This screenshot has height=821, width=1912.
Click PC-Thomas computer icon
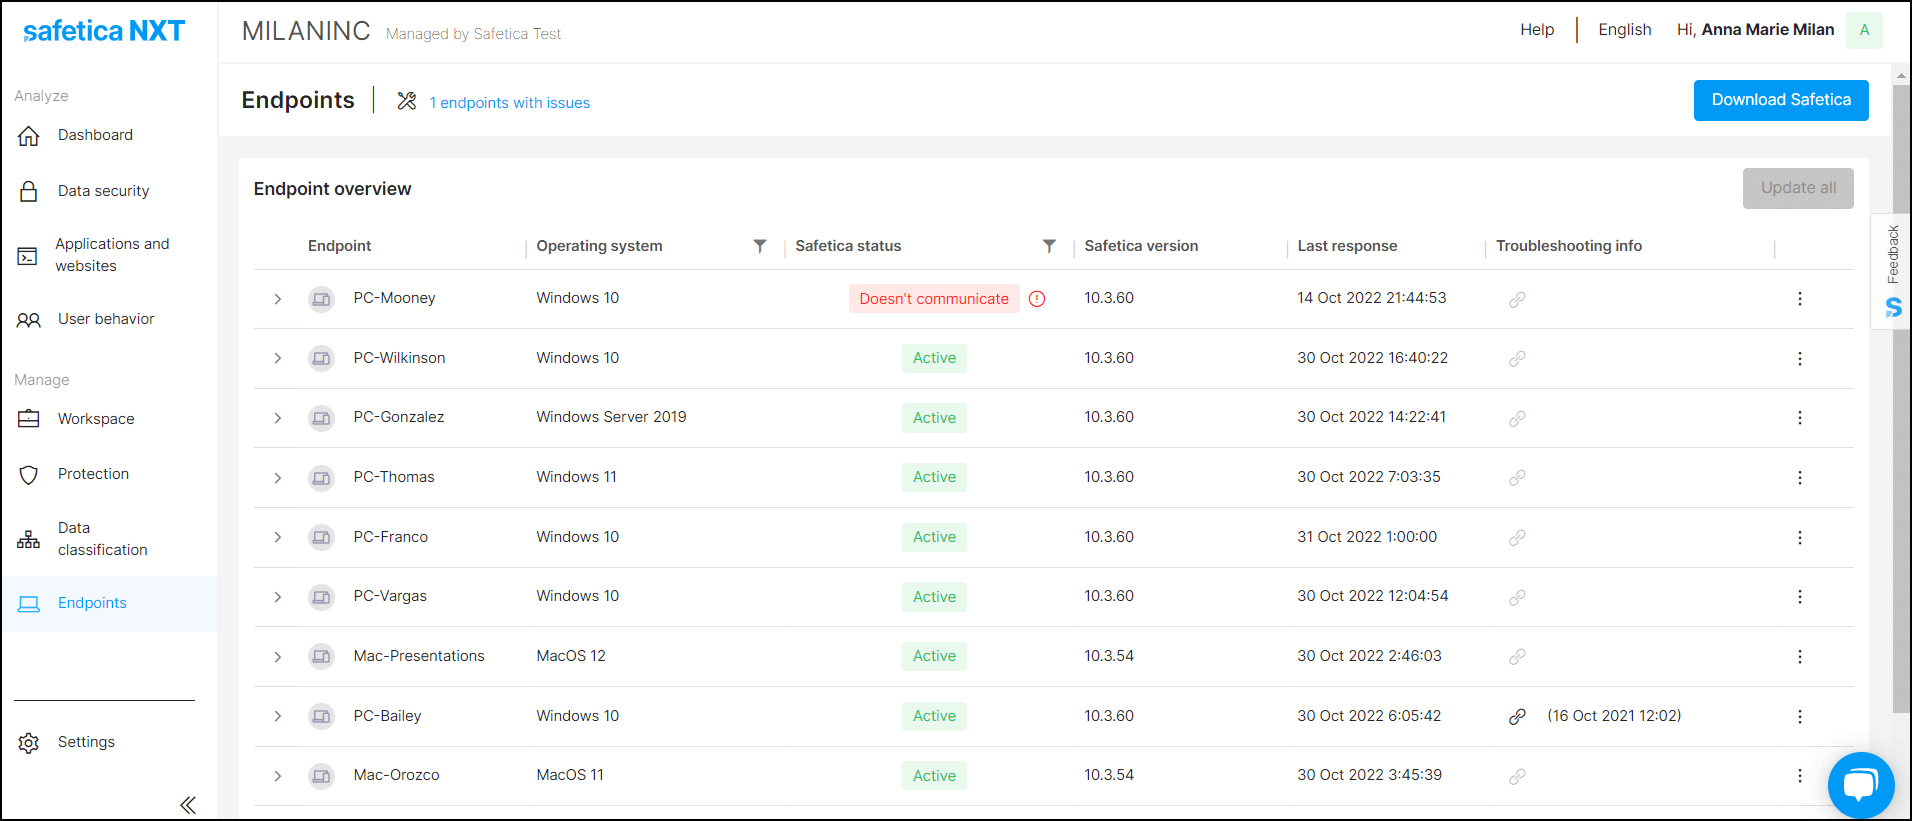(321, 478)
